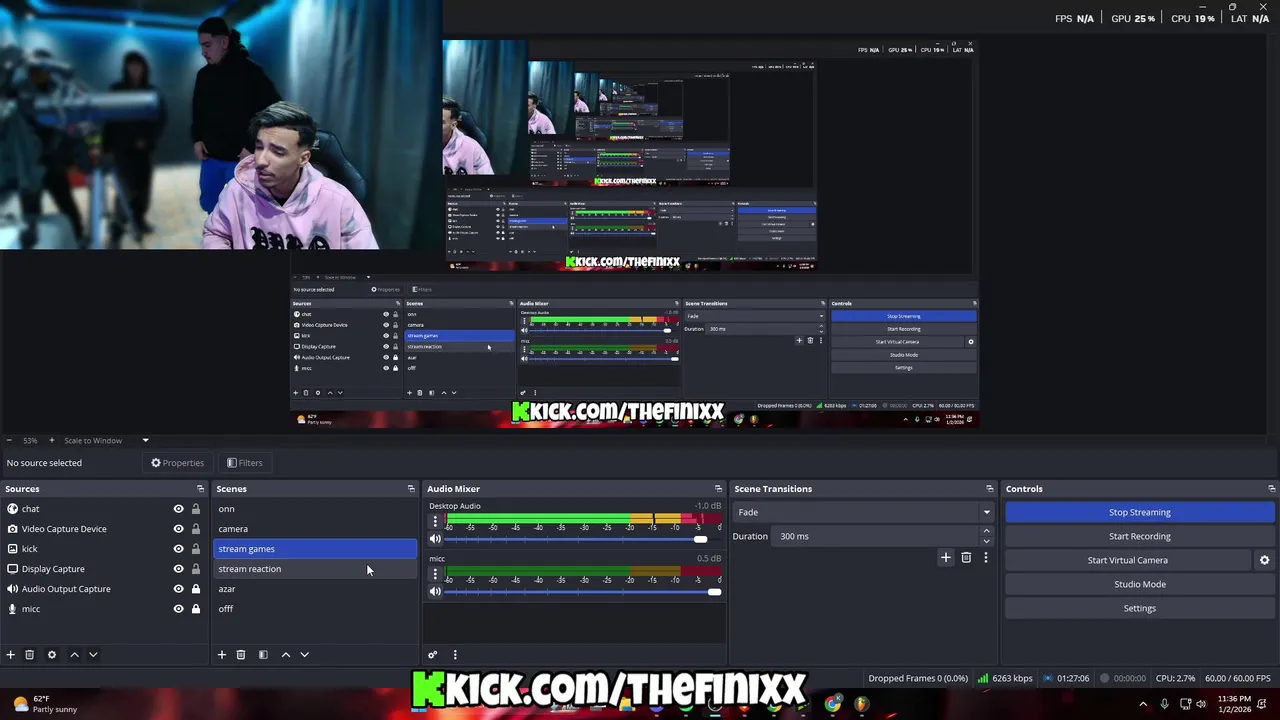Add a configurable scene transition with the plus icon
1280x720 pixels.
pos(946,558)
